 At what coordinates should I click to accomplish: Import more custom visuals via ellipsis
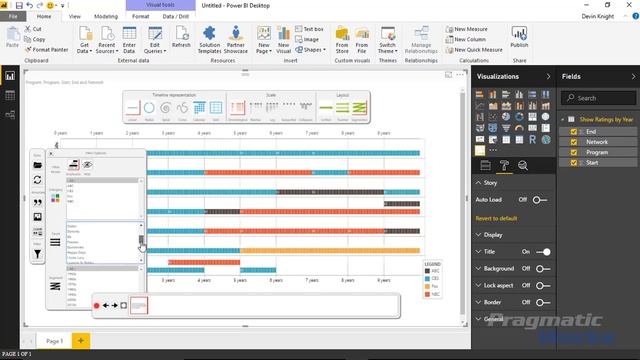point(493,150)
